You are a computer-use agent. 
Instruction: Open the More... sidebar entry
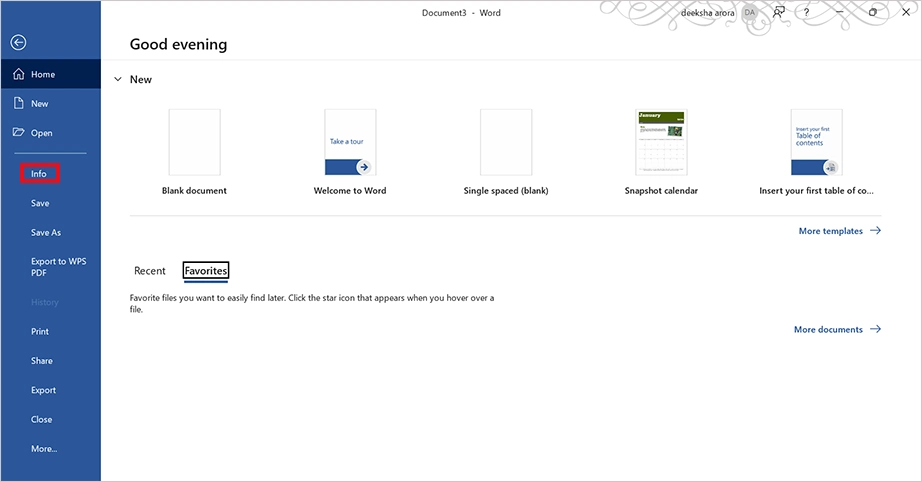pos(44,449)
